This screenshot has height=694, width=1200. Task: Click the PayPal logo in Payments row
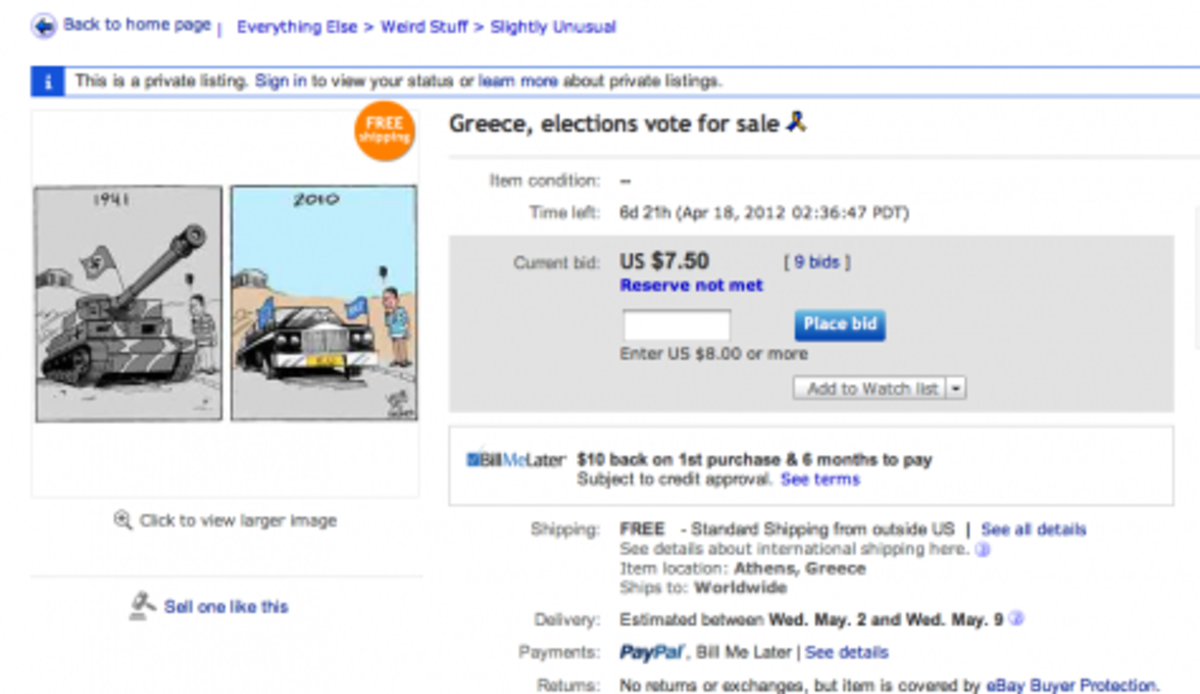[652, 652]
